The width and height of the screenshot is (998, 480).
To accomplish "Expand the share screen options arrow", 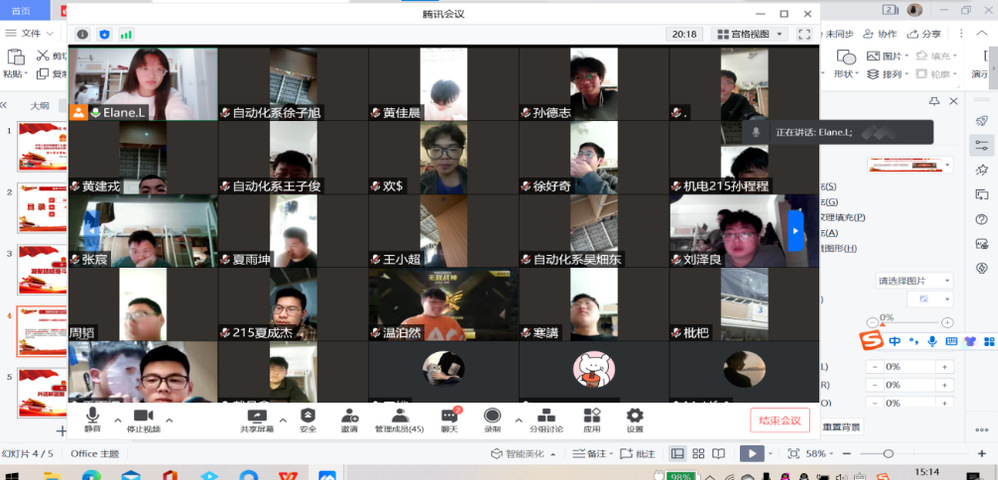I will click(282, 420).
